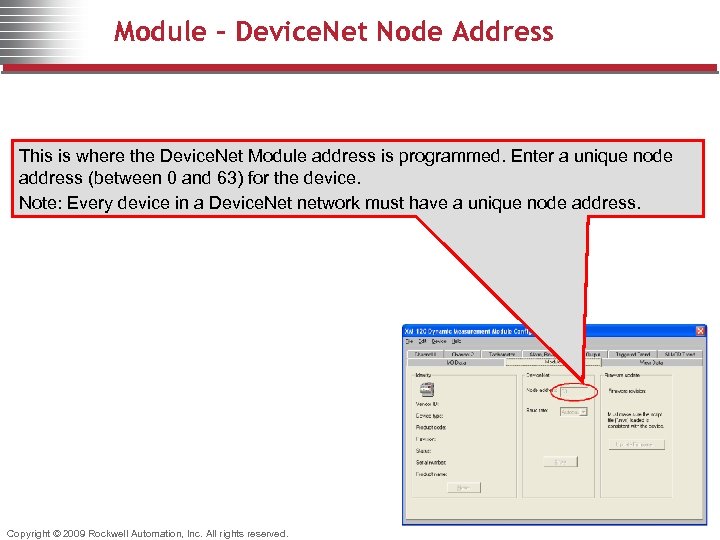Open the Baud rate dropdown

574,412
